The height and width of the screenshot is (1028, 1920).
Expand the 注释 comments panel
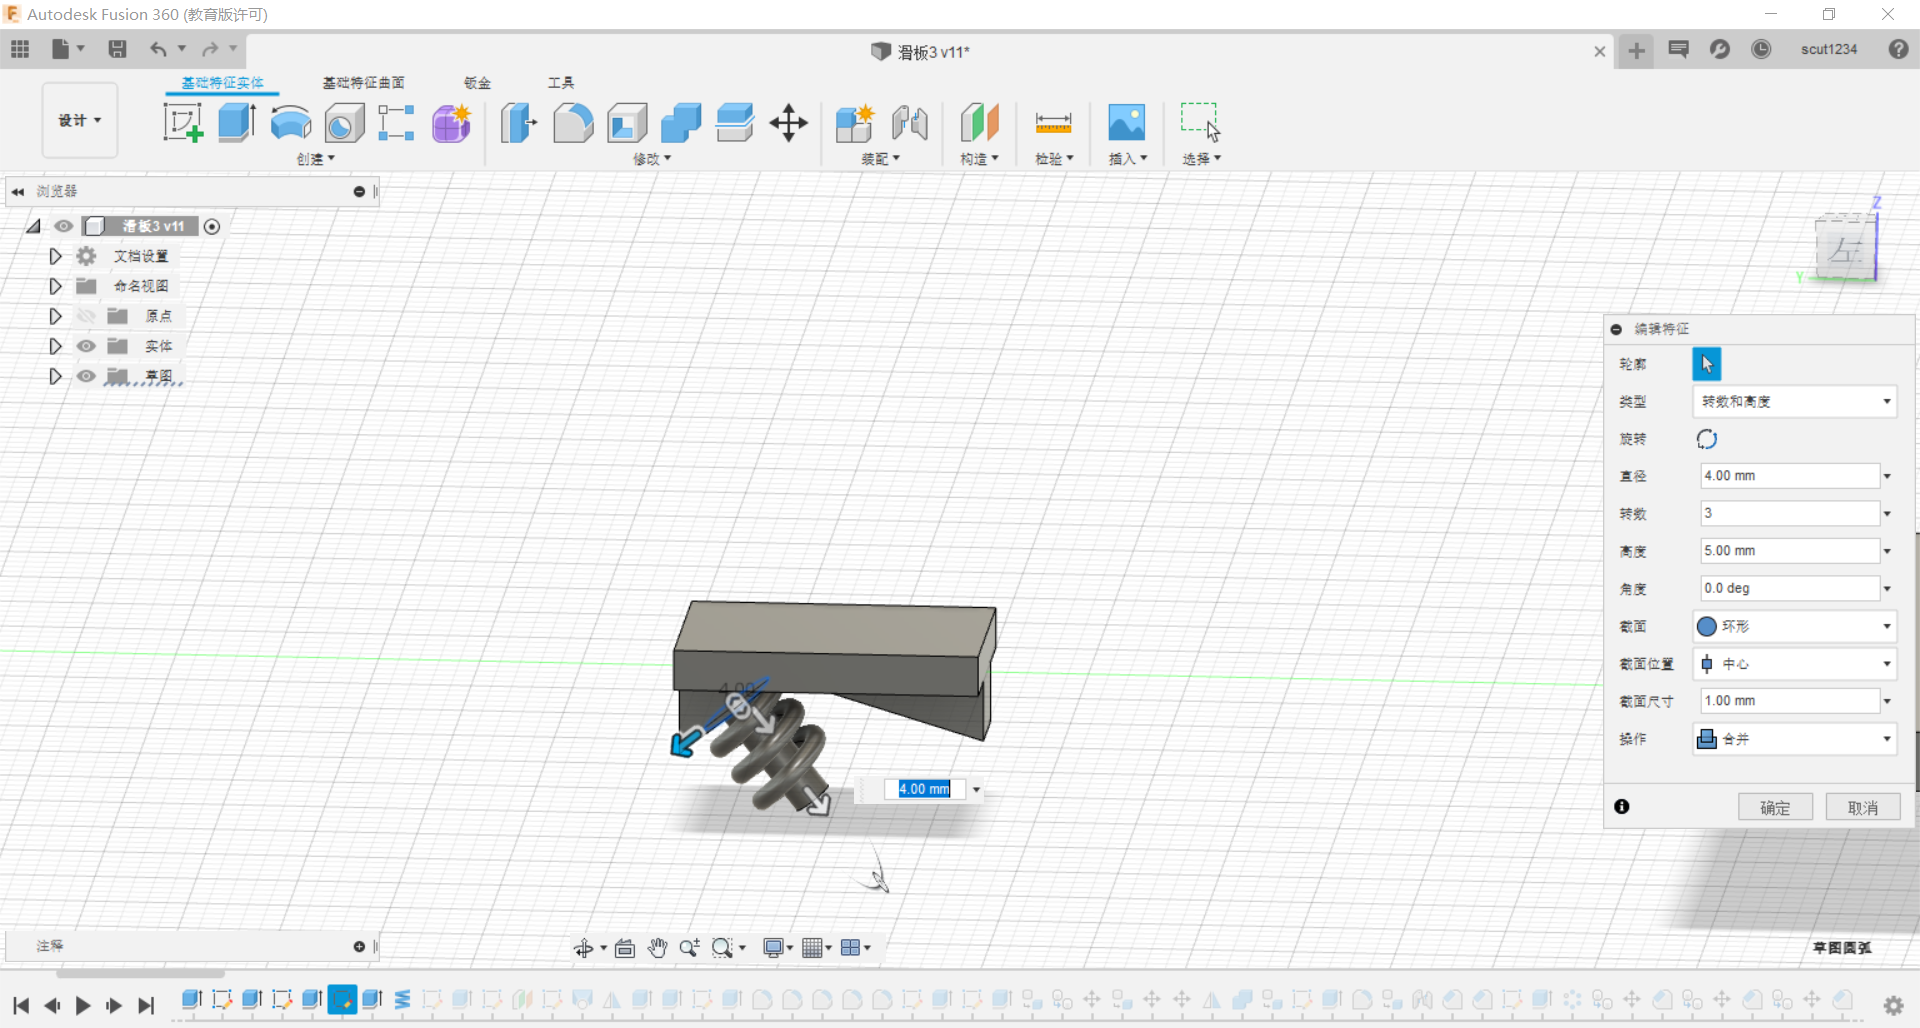pyautogui.click(x=359, y=946)
